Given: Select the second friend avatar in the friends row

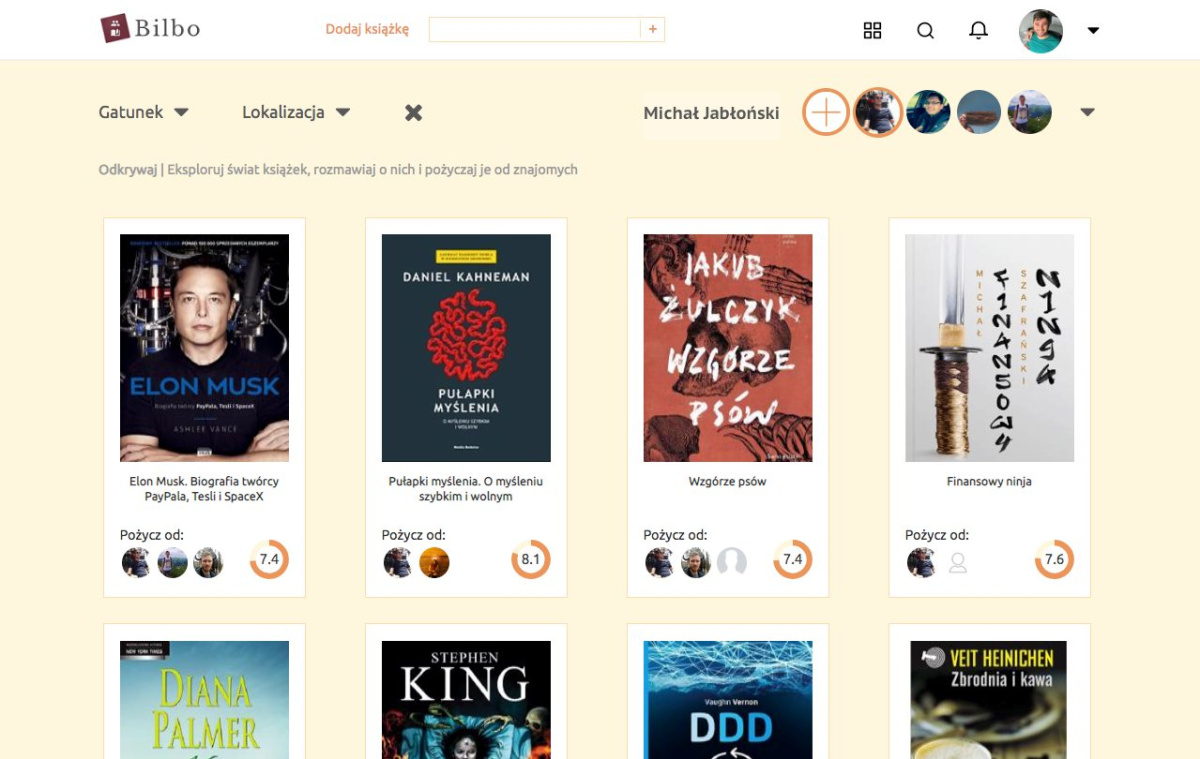Looking at the screenshot, I should 928,112.
